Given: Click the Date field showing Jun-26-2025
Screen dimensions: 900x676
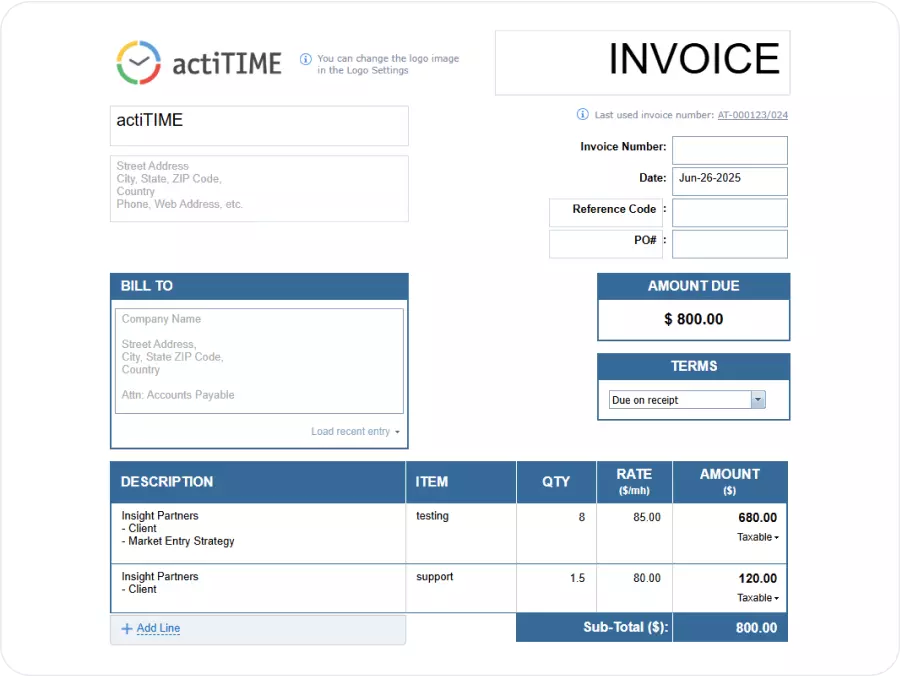Looking at the screenshot, I should click(729, 181).
